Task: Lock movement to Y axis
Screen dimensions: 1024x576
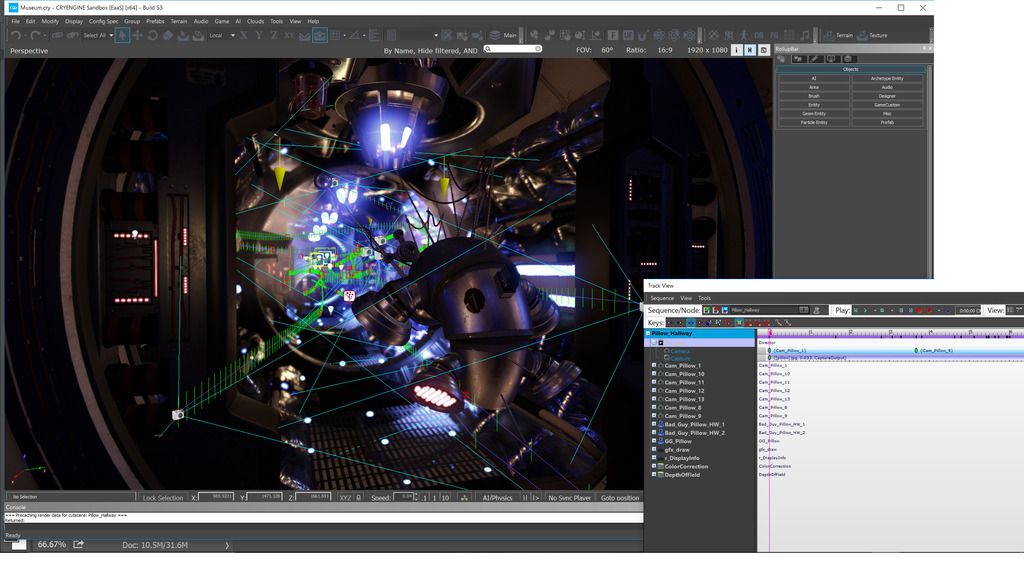Action: point(259,35)
